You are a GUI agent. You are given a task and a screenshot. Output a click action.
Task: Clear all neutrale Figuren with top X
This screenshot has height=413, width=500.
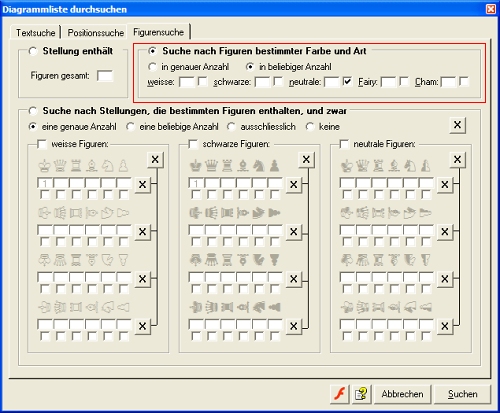point(457,159)
